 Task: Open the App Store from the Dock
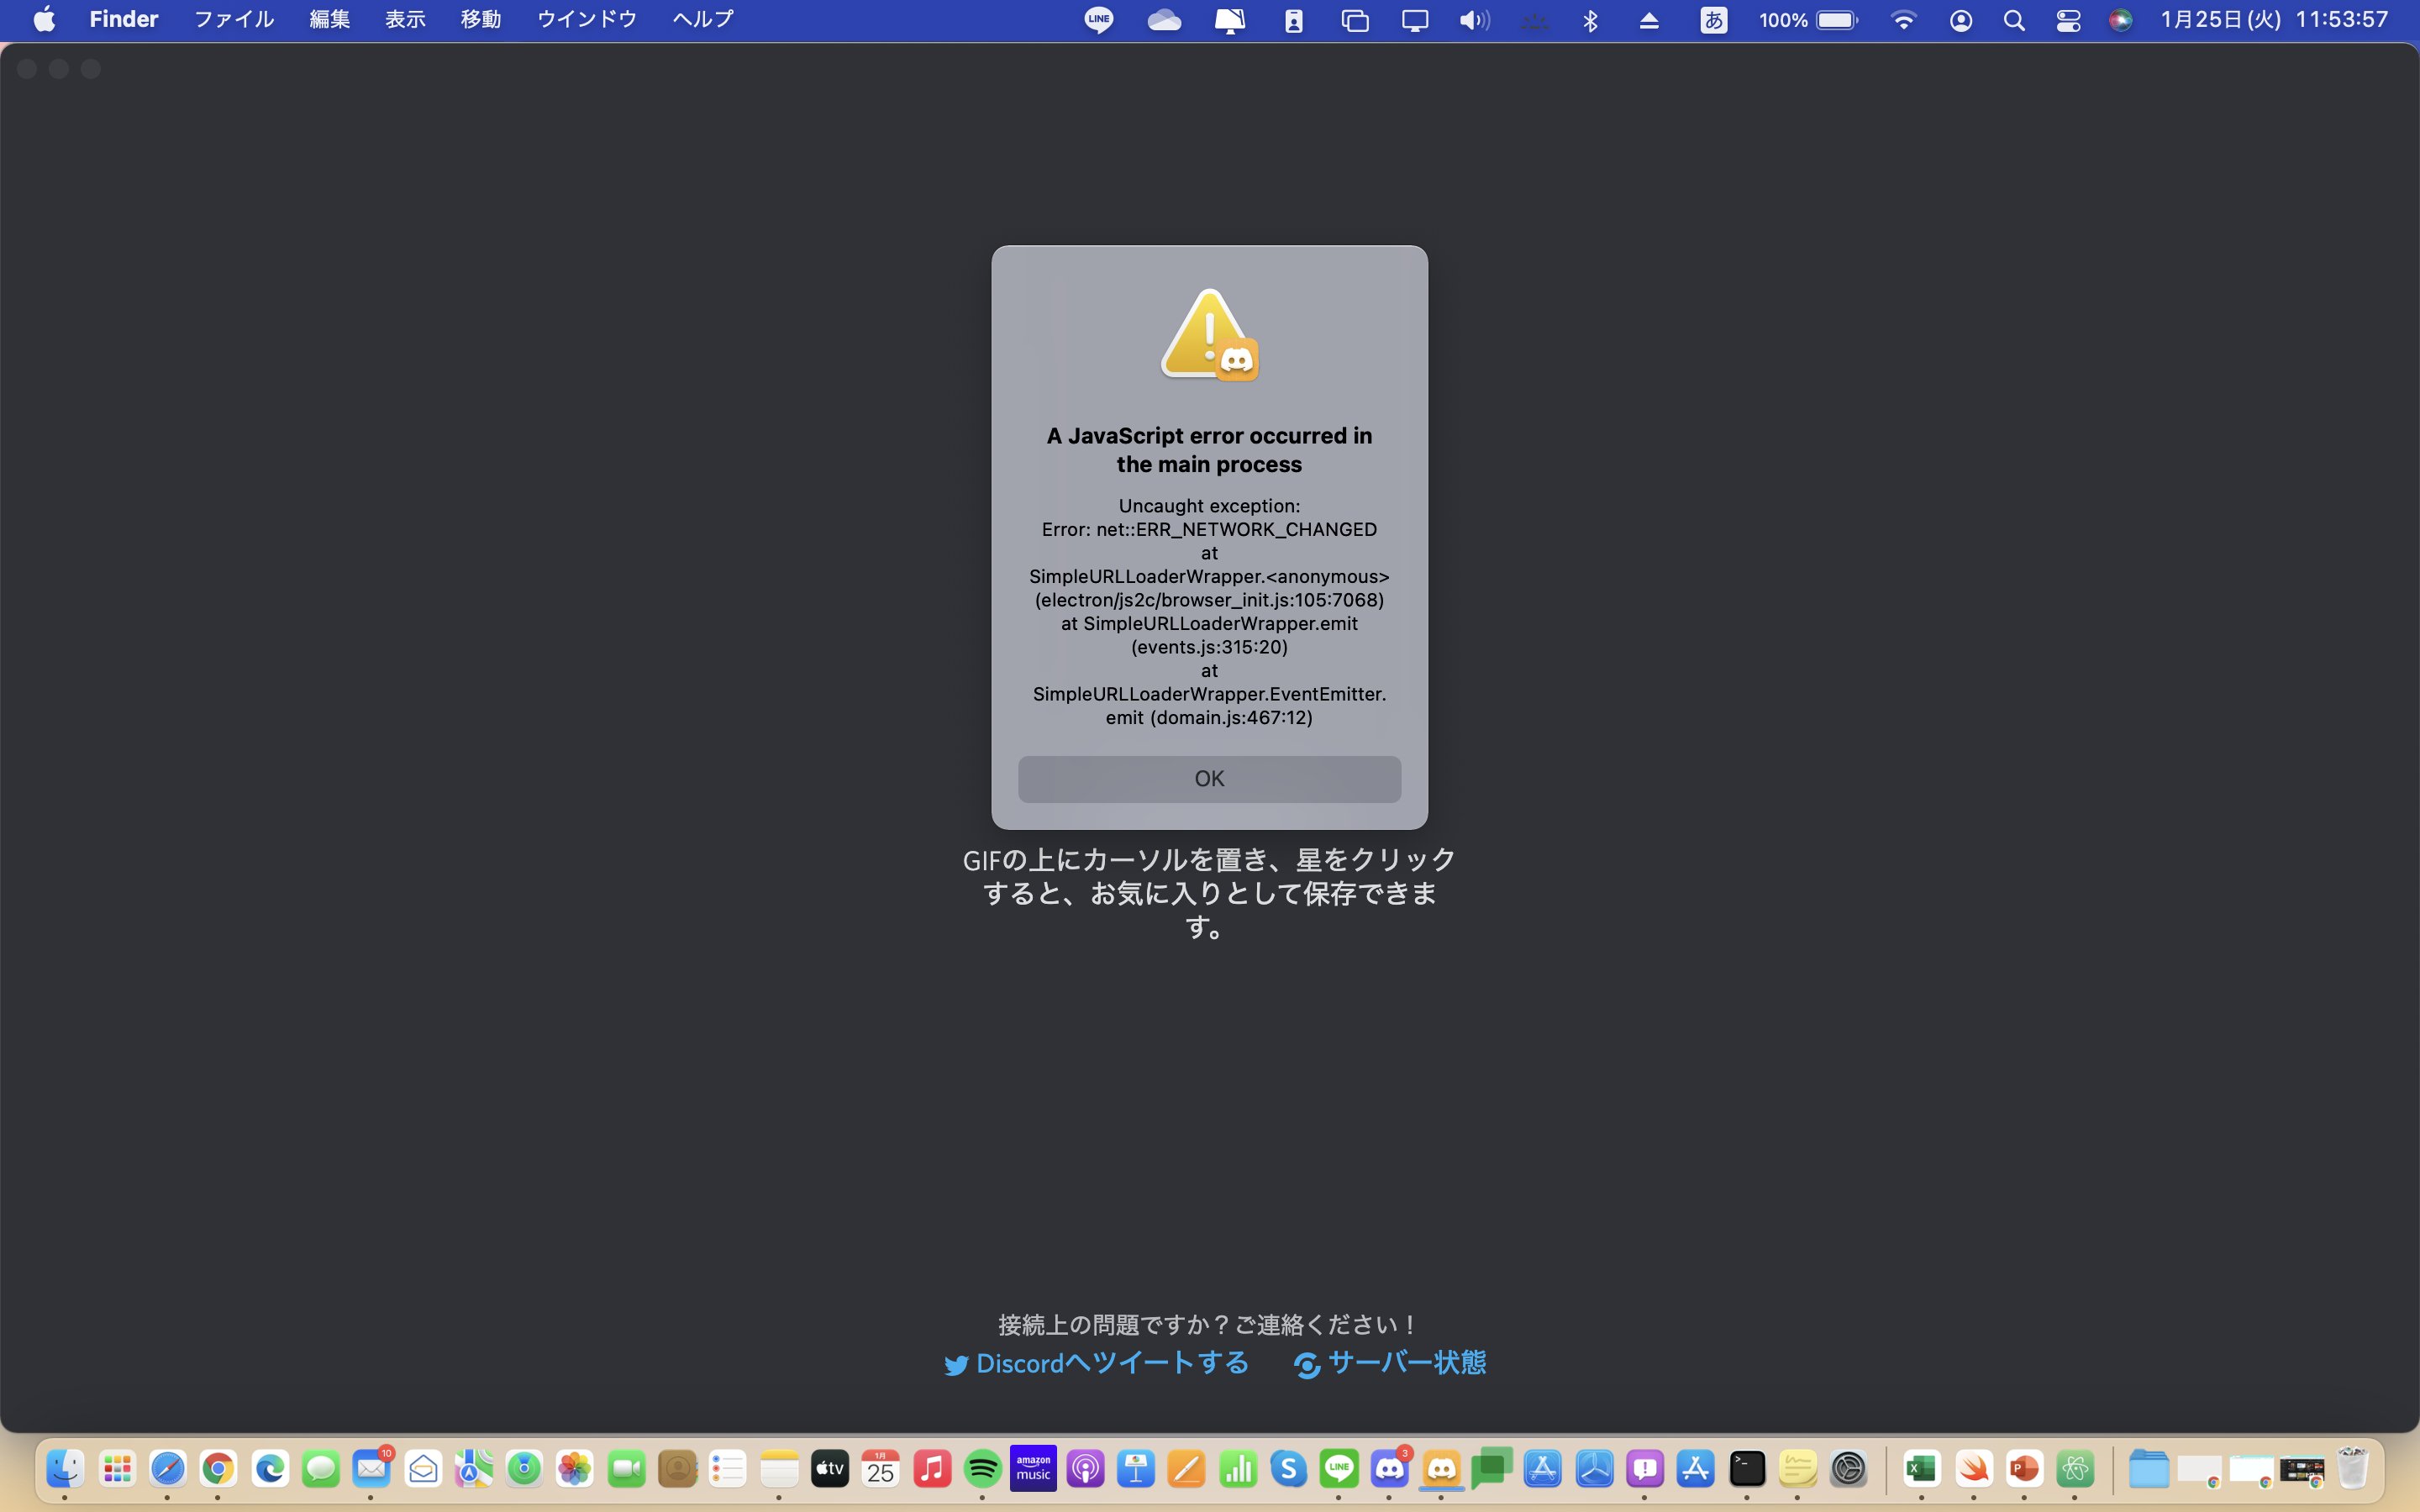(x=1697, y=1468)
